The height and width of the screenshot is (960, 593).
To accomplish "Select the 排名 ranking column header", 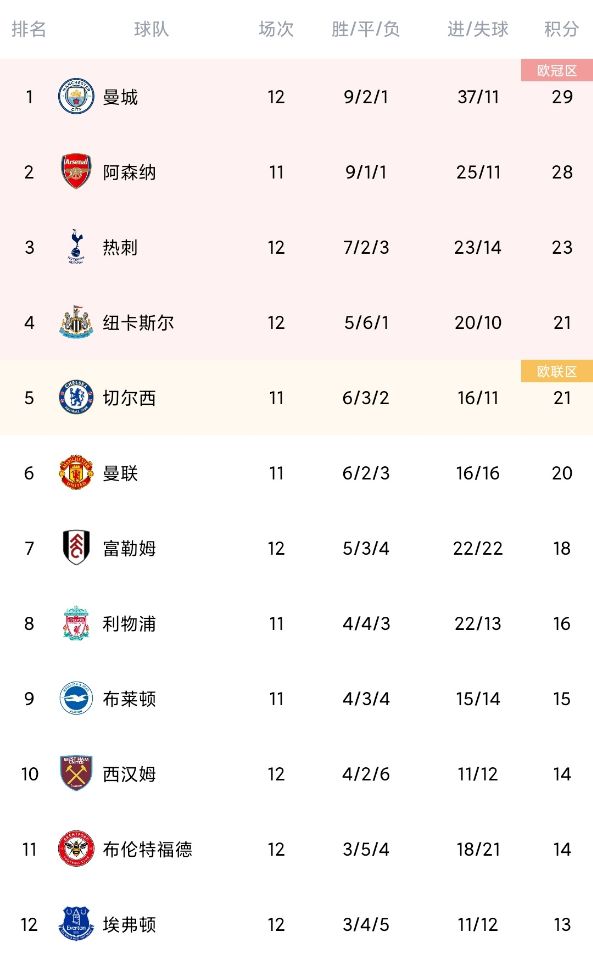I will [29, 29].
